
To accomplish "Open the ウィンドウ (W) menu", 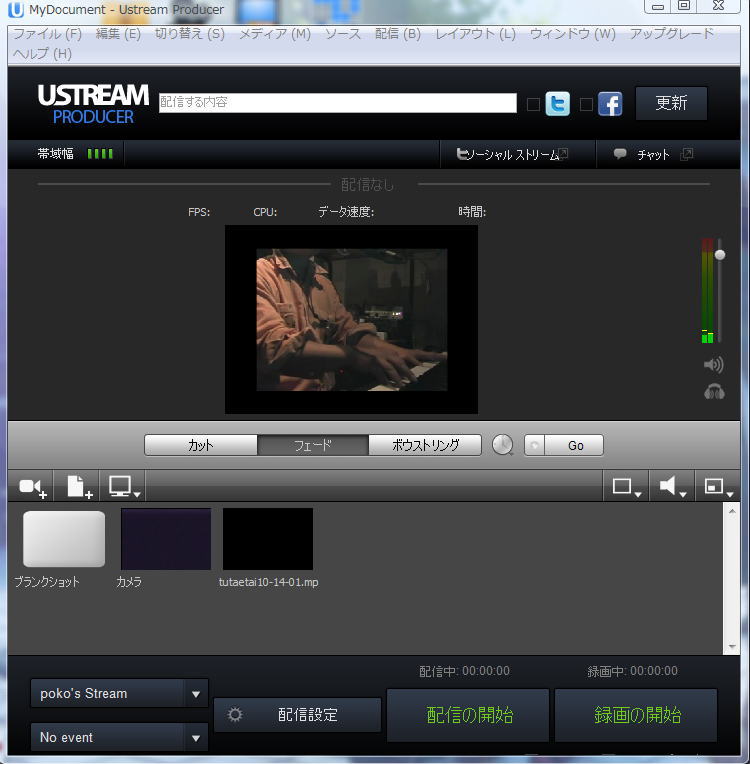I will pyautogui.click(x=573, y=34).
